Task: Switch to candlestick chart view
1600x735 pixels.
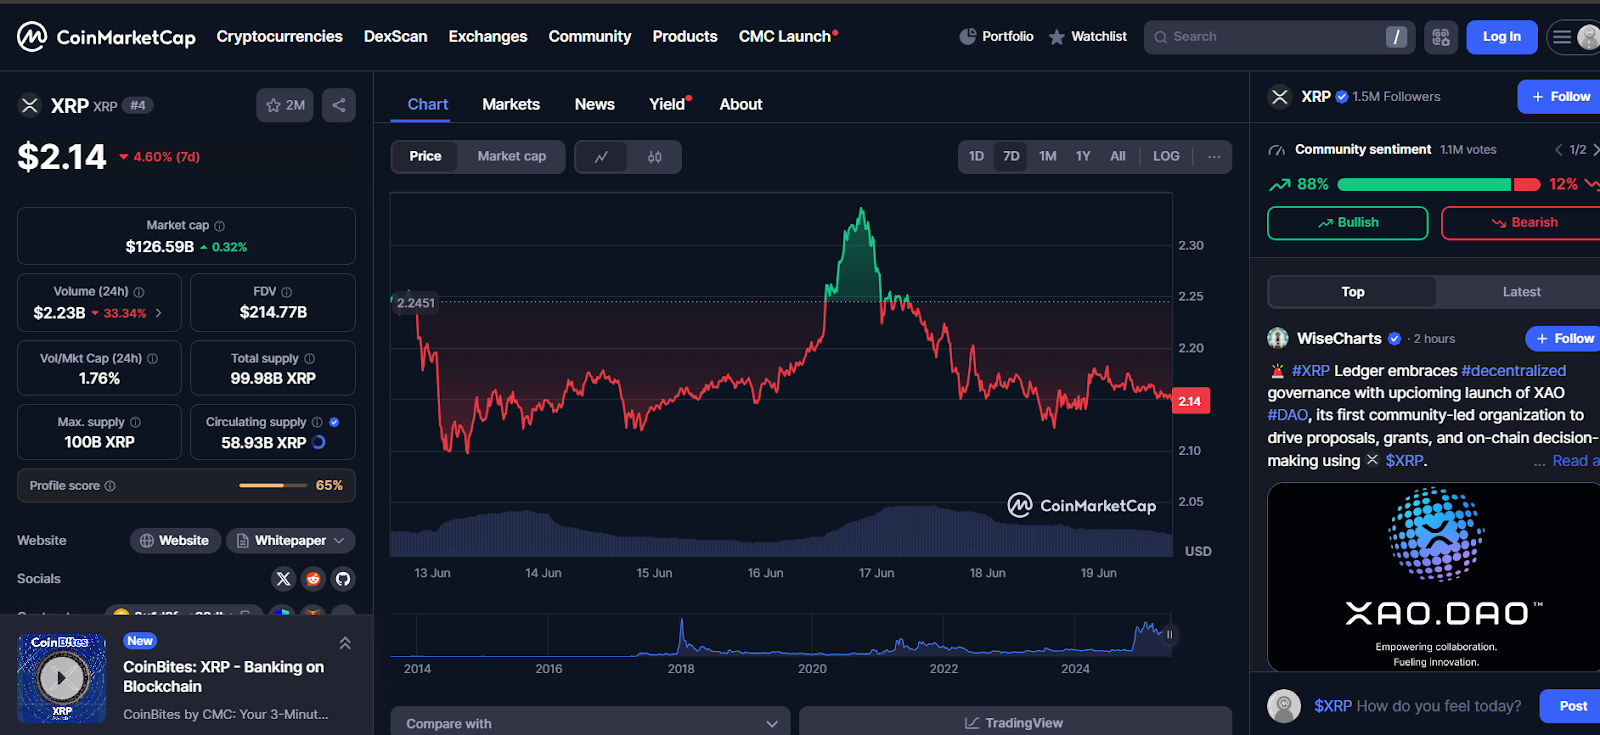Action: pyautogui.click(x=655, y=157)
